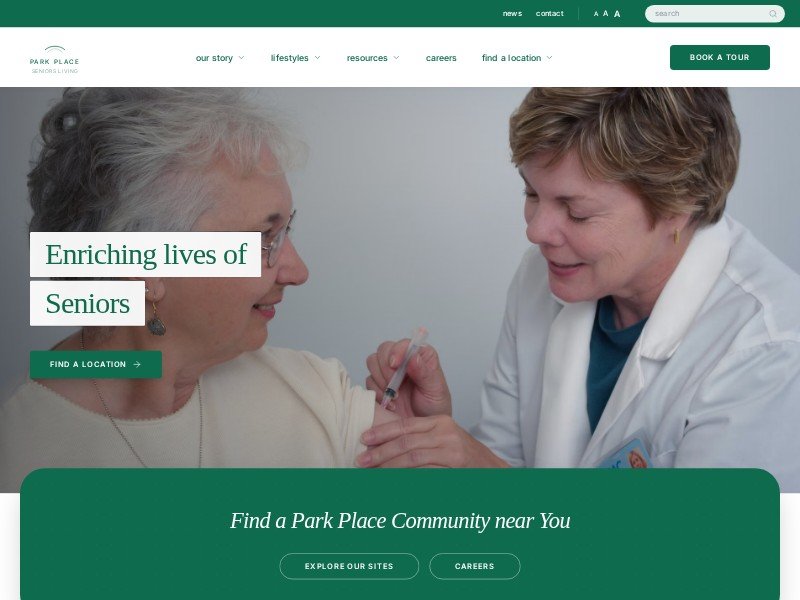Click the Explore Our Sites button
This screenshot has height=600, width=800.
click(x=349, y=566)
